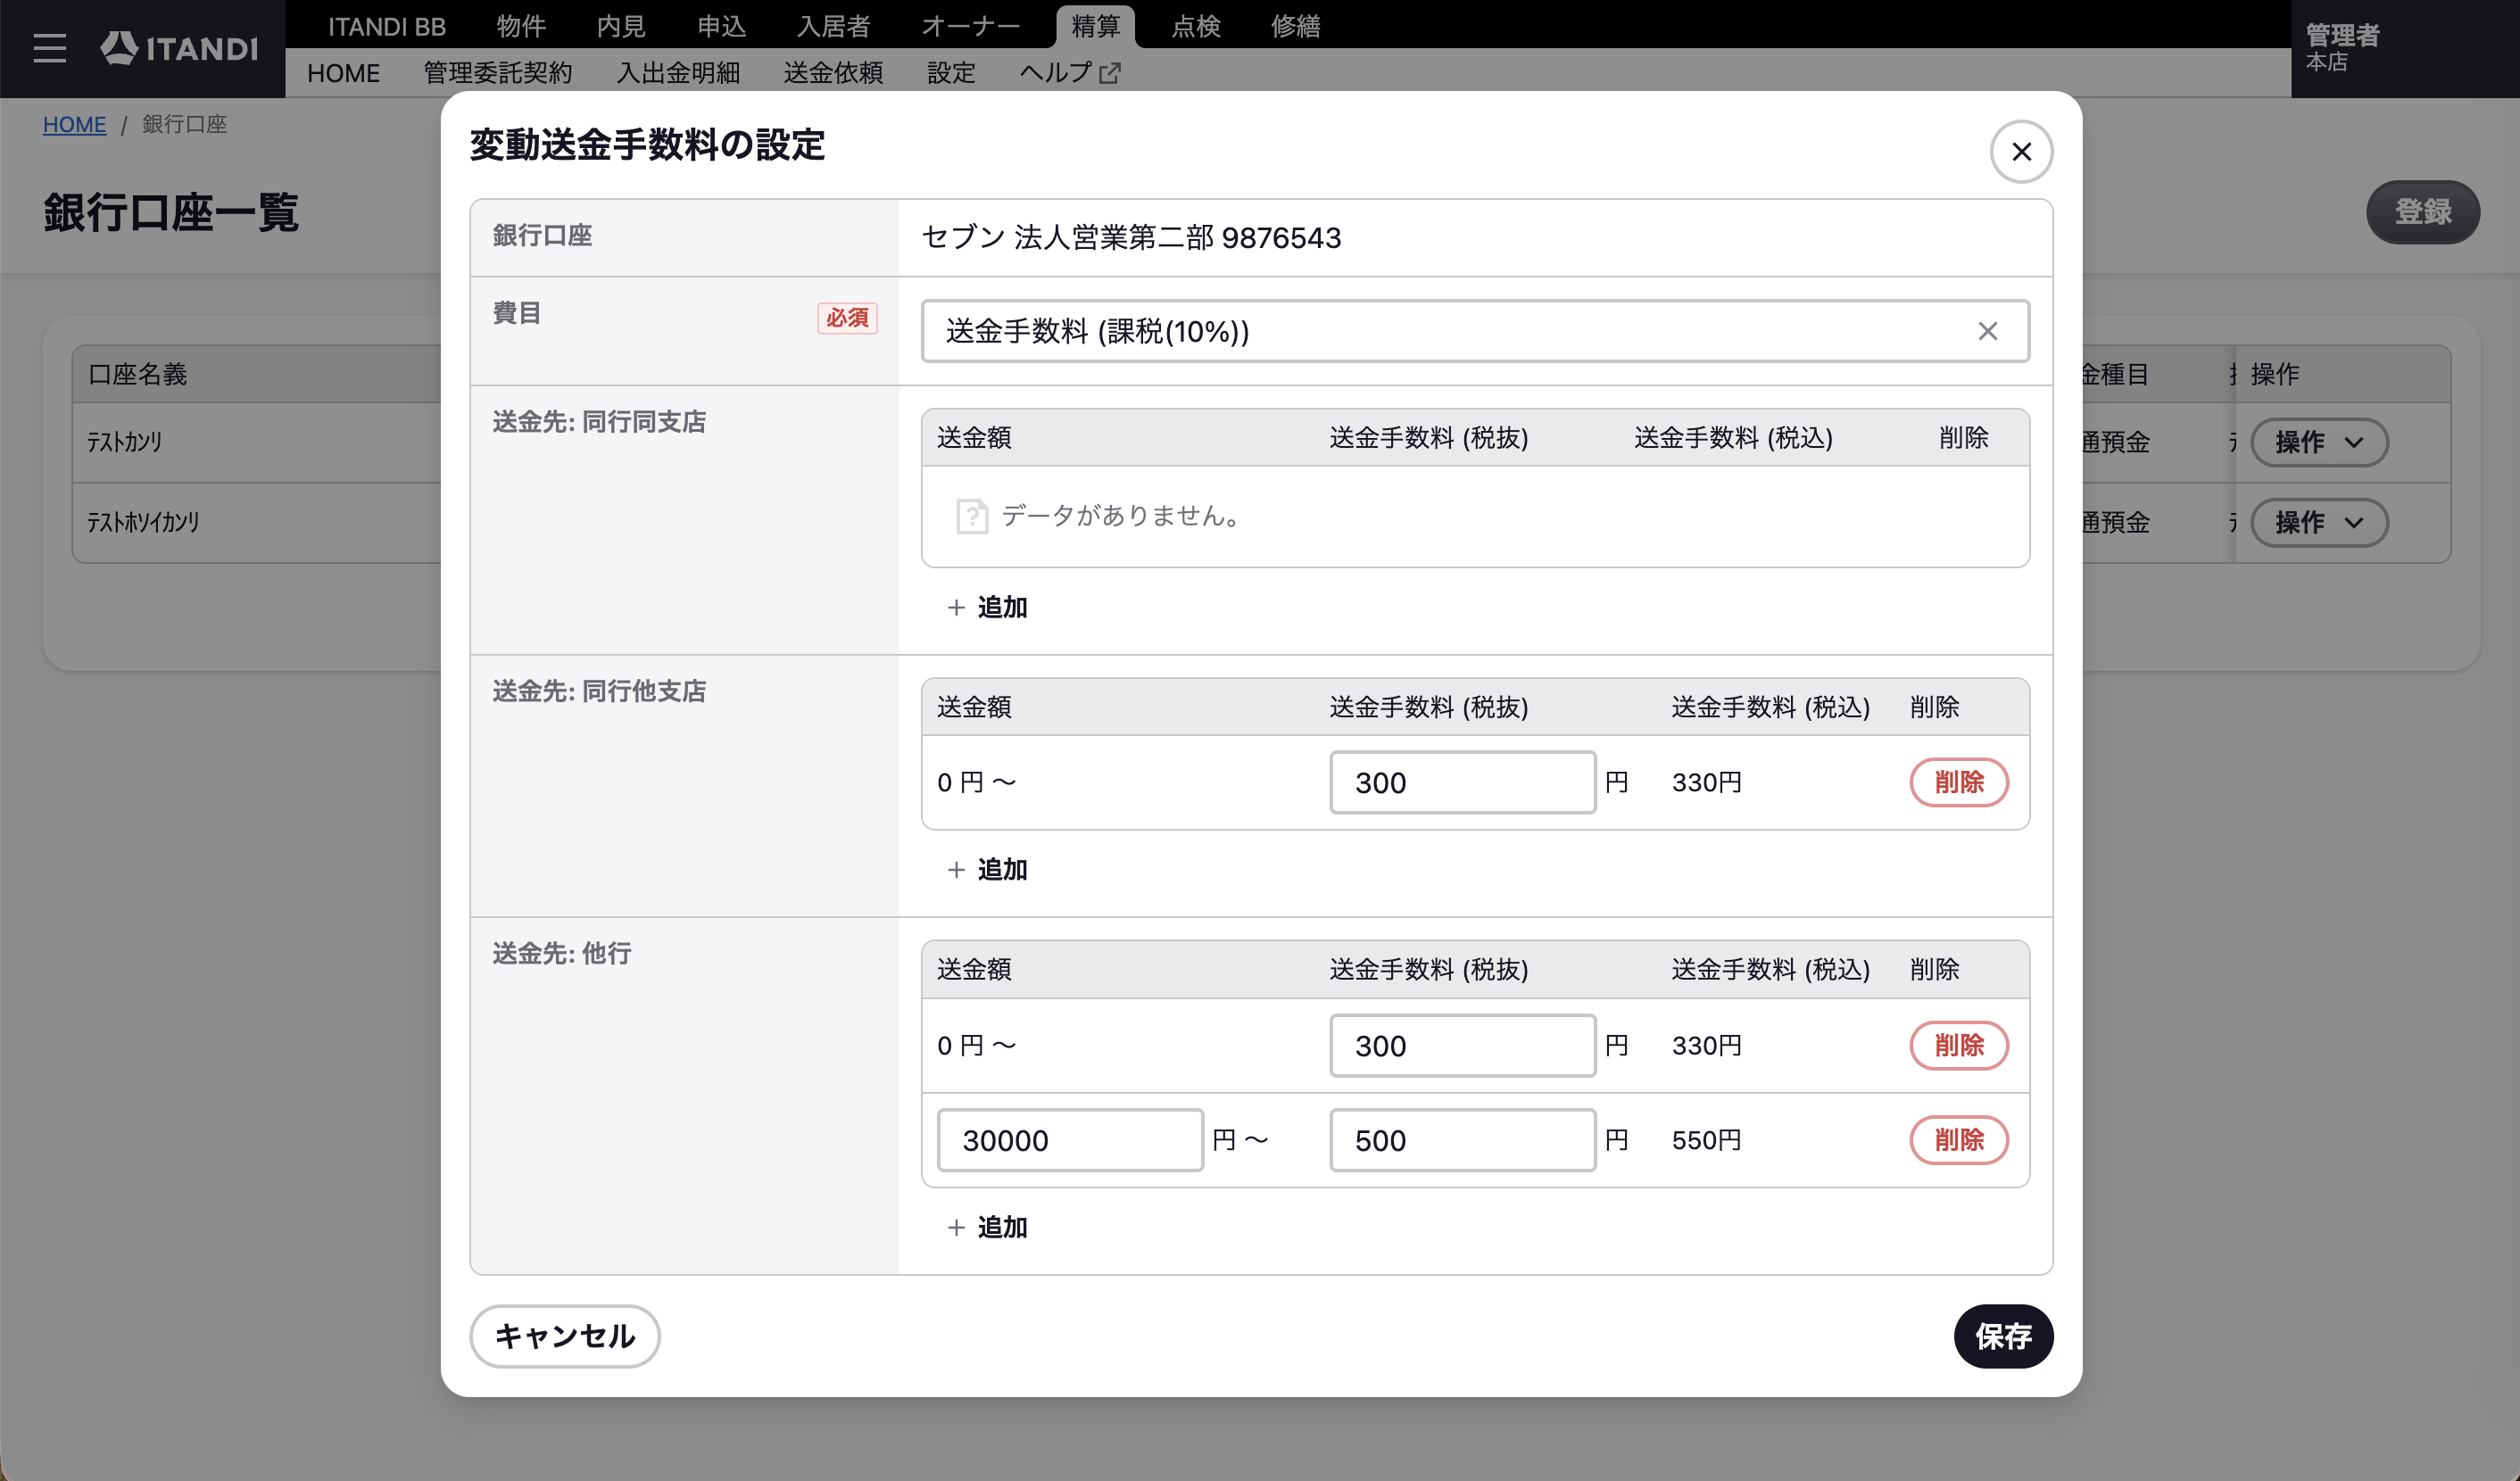
Task: Switch to the オーナー tab
Action: [971, 26]
